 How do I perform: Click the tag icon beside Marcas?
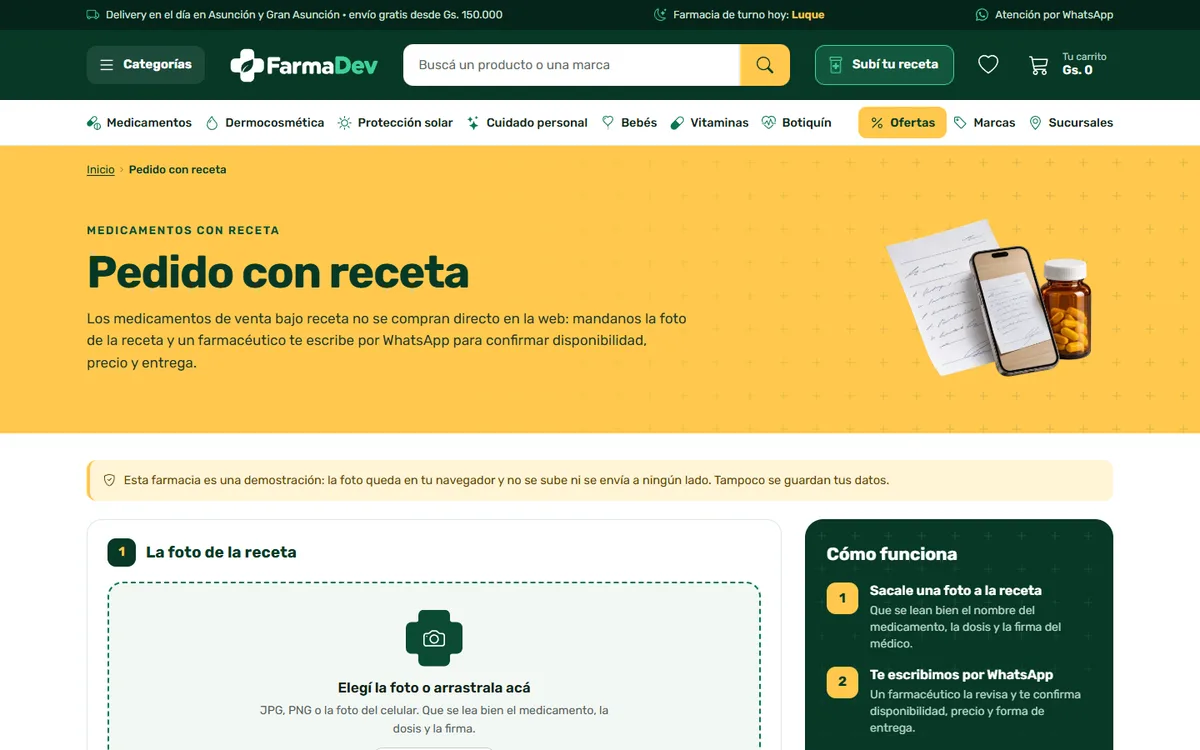961,123
